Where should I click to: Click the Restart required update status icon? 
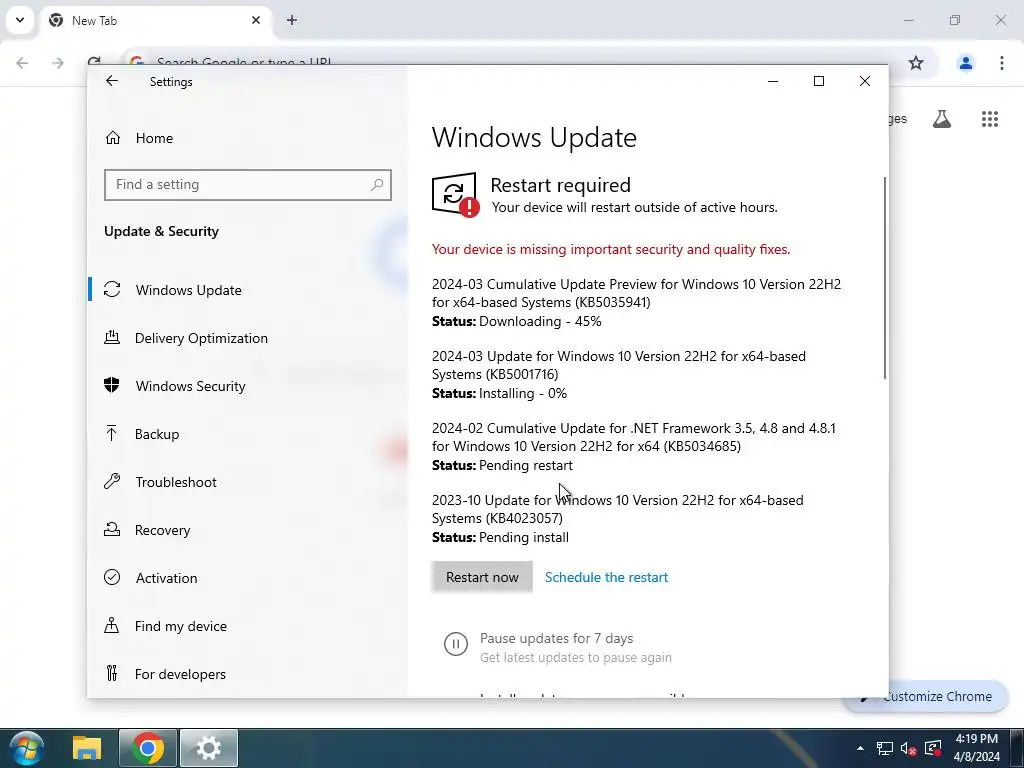(x=455, y=194)
